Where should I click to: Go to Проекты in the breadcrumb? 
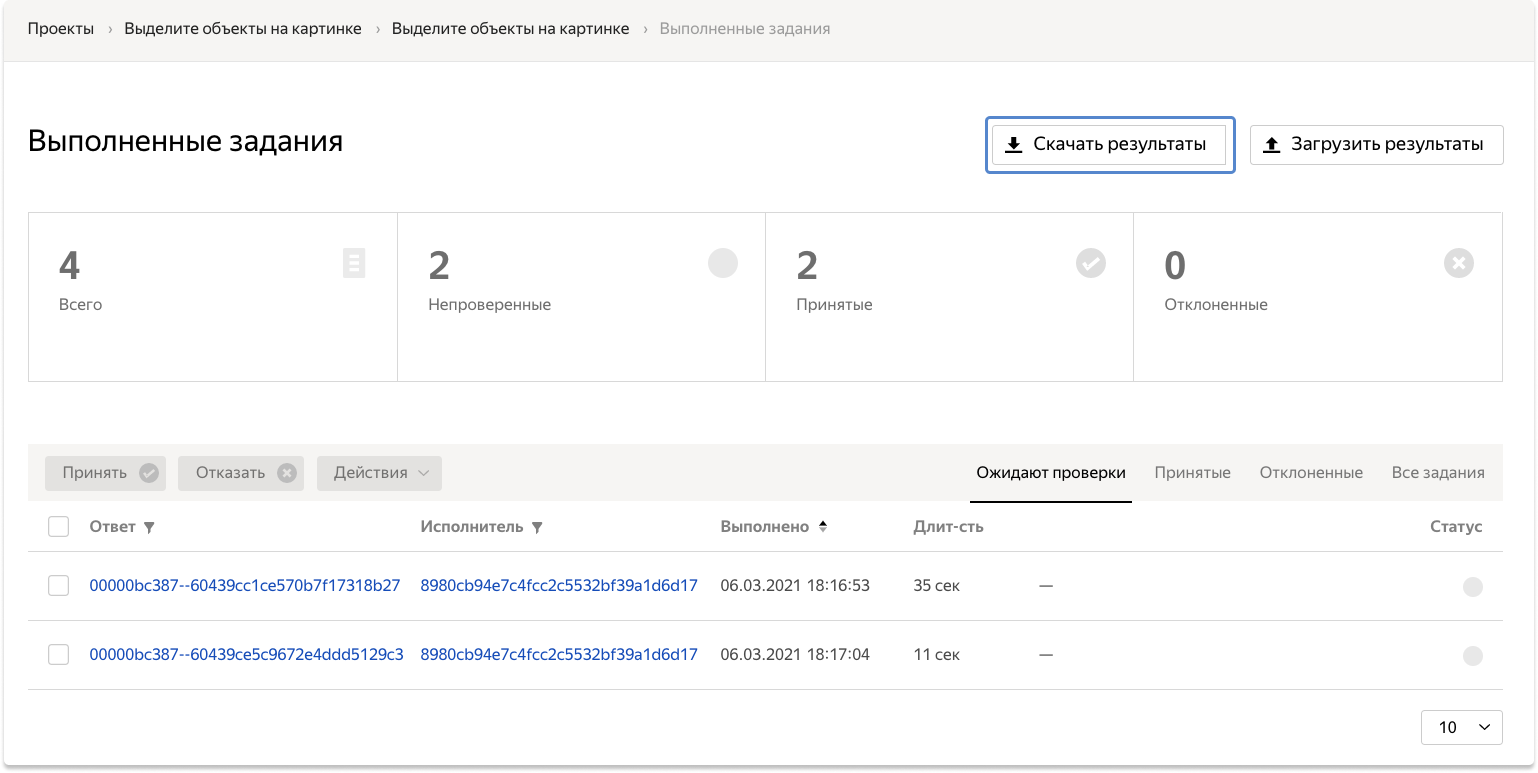tap(61, 29)
